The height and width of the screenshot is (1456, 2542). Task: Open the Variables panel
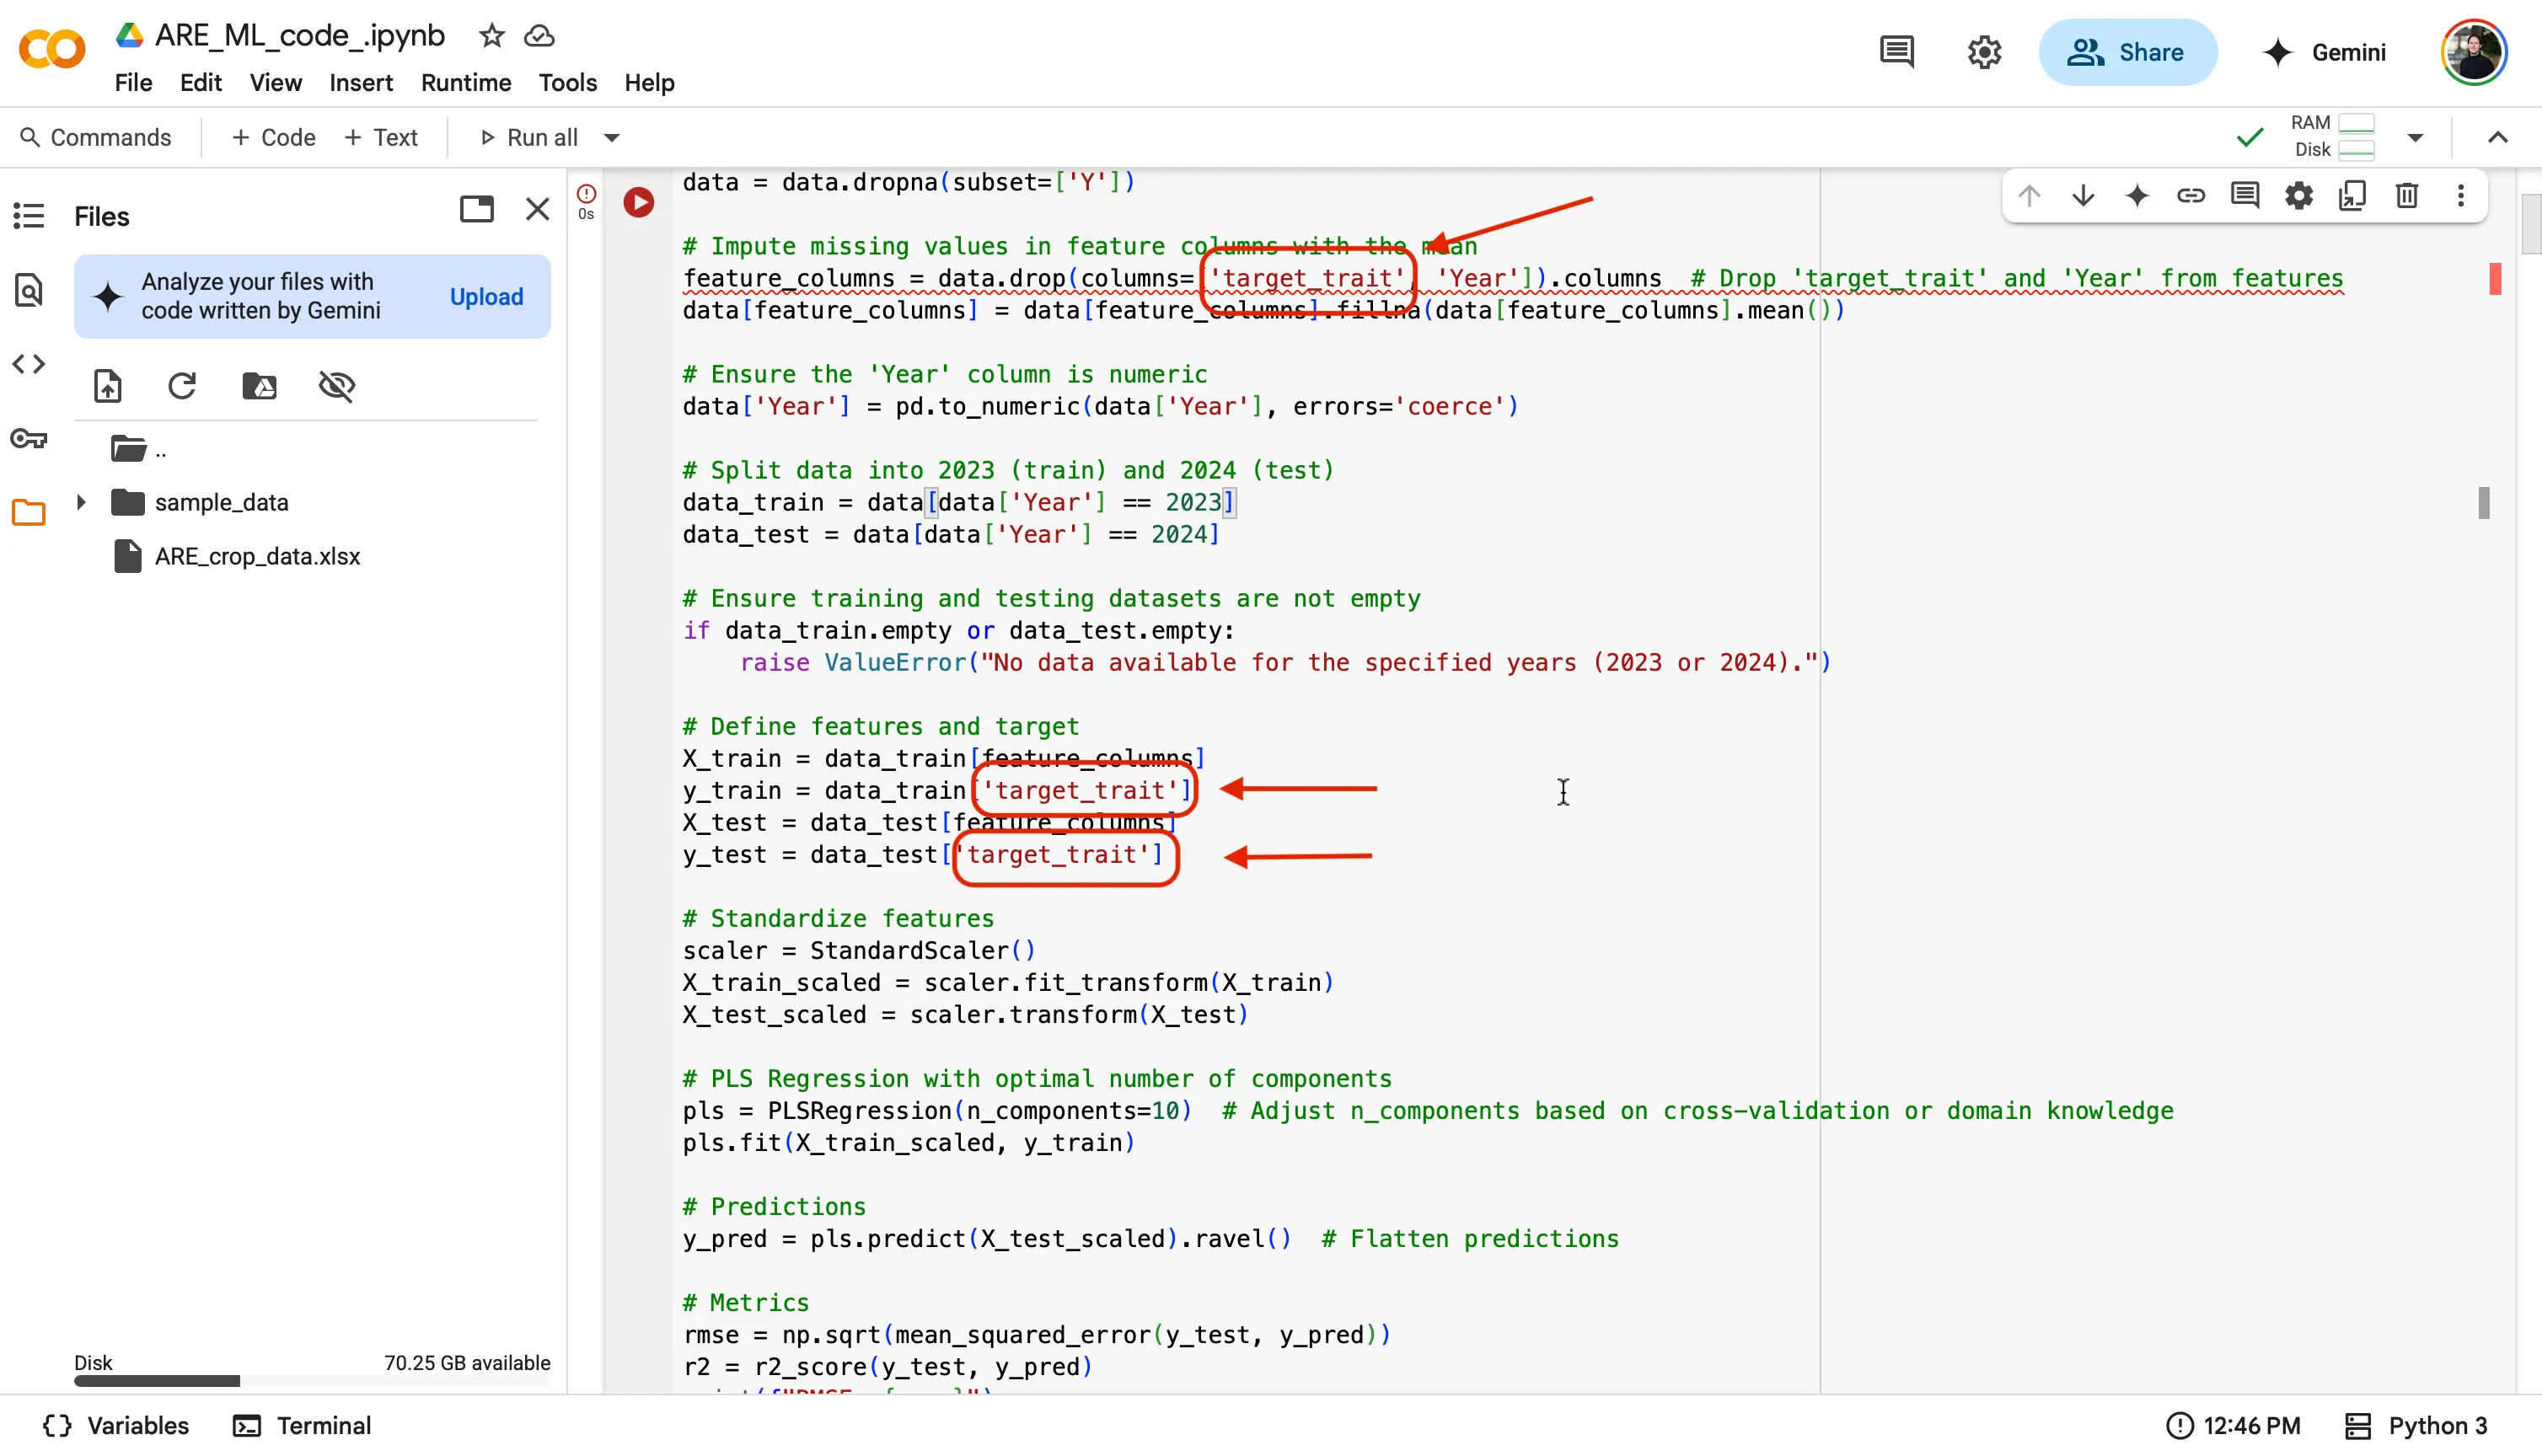pyautogui.click(x=116, y=1425)
